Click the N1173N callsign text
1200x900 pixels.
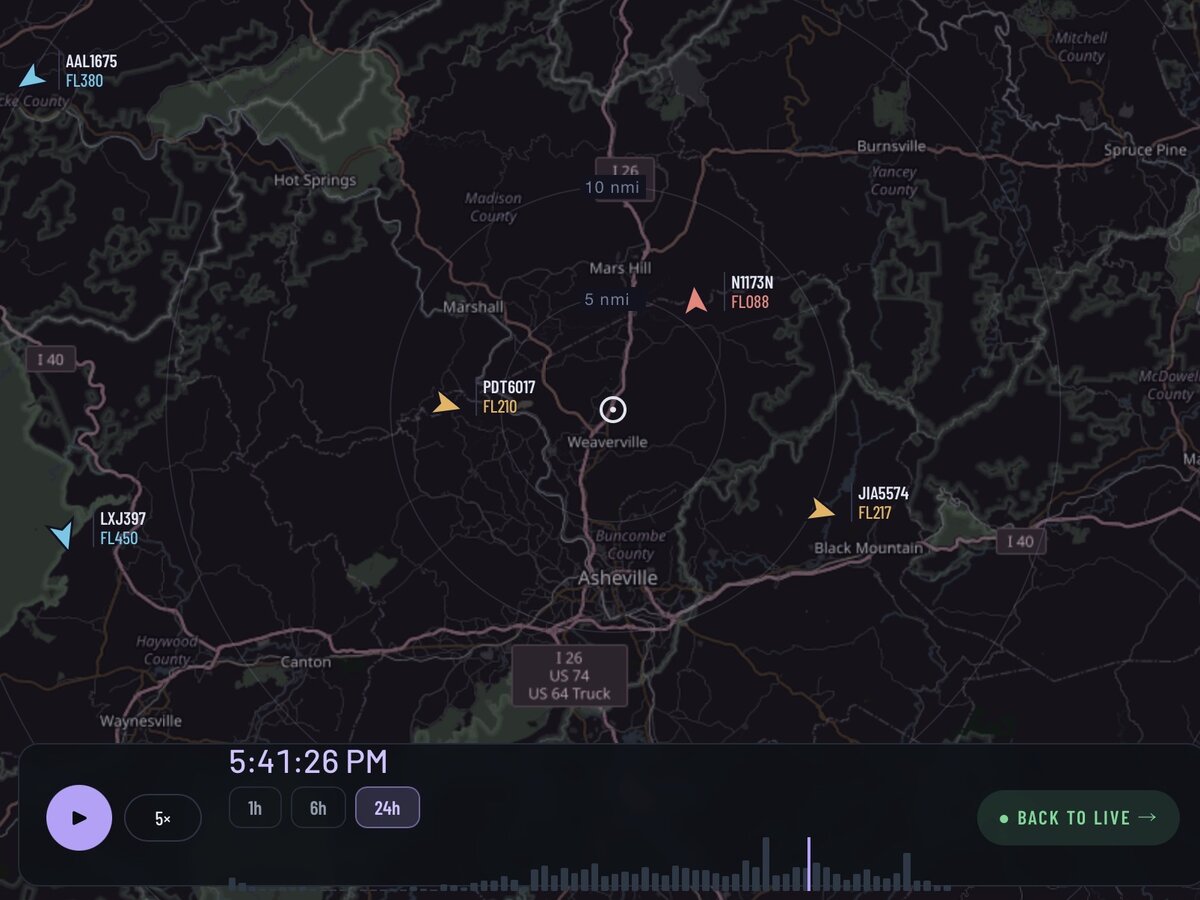[752, 283]
